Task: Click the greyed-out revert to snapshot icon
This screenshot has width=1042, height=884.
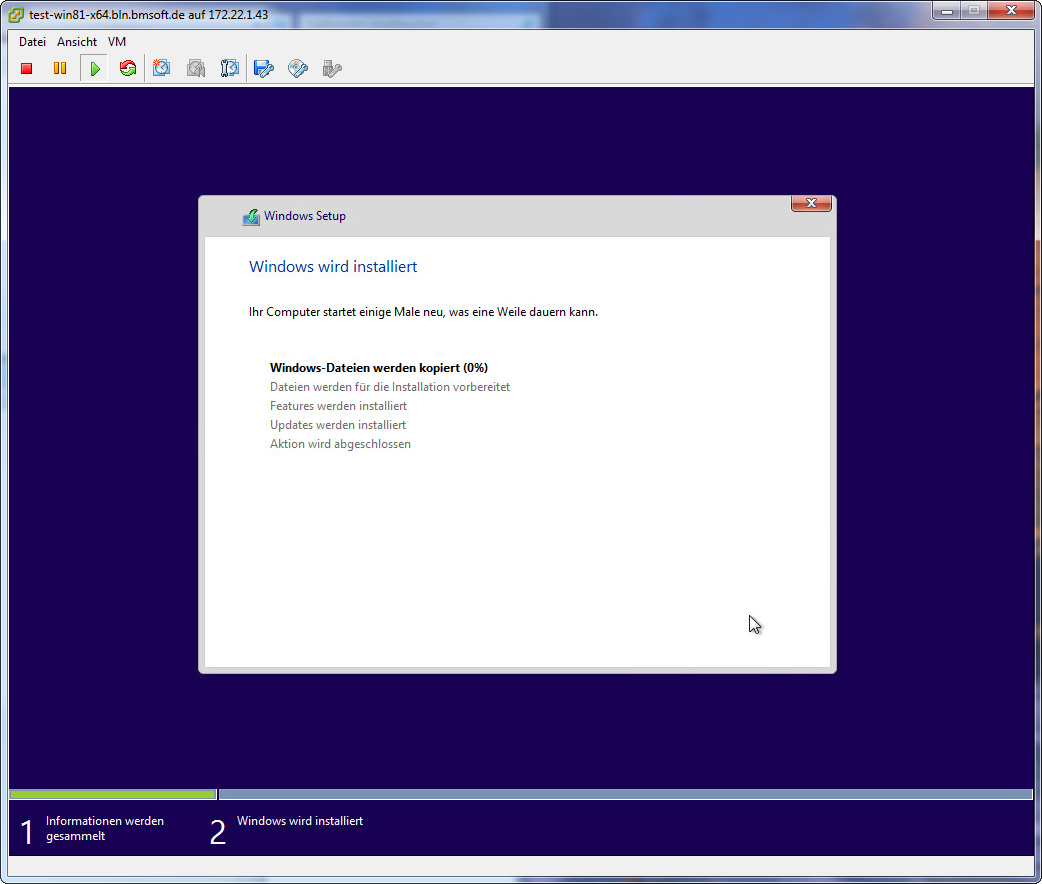Action: (196, 68)
